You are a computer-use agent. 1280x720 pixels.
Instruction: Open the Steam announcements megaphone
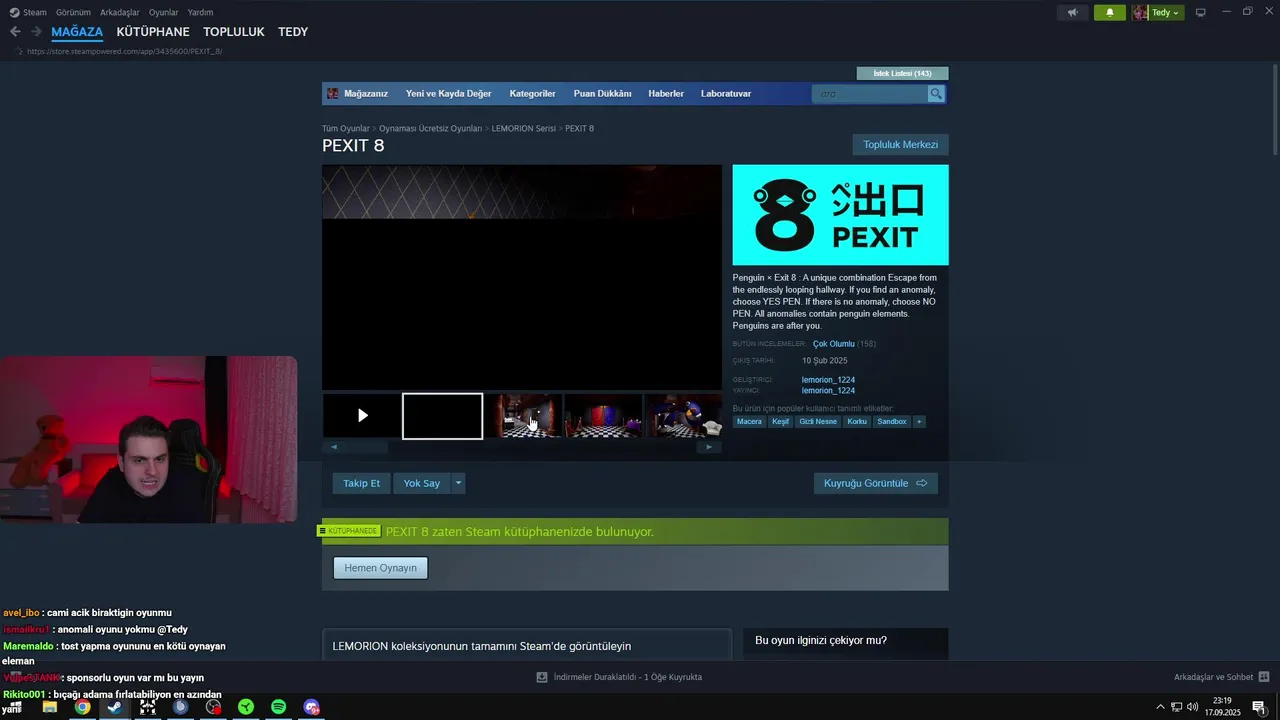(1073, 13)
